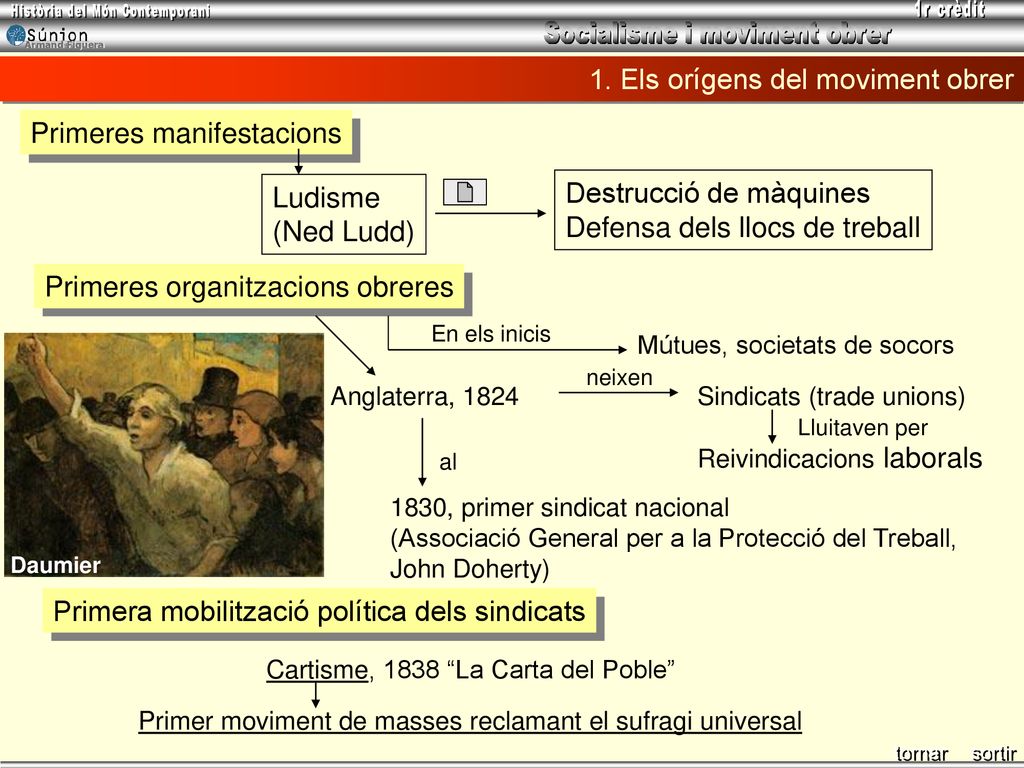This screenshot has height=768, width=1024.
Task: Click the 'neixen' arrow label
Action: coord(619,377)
